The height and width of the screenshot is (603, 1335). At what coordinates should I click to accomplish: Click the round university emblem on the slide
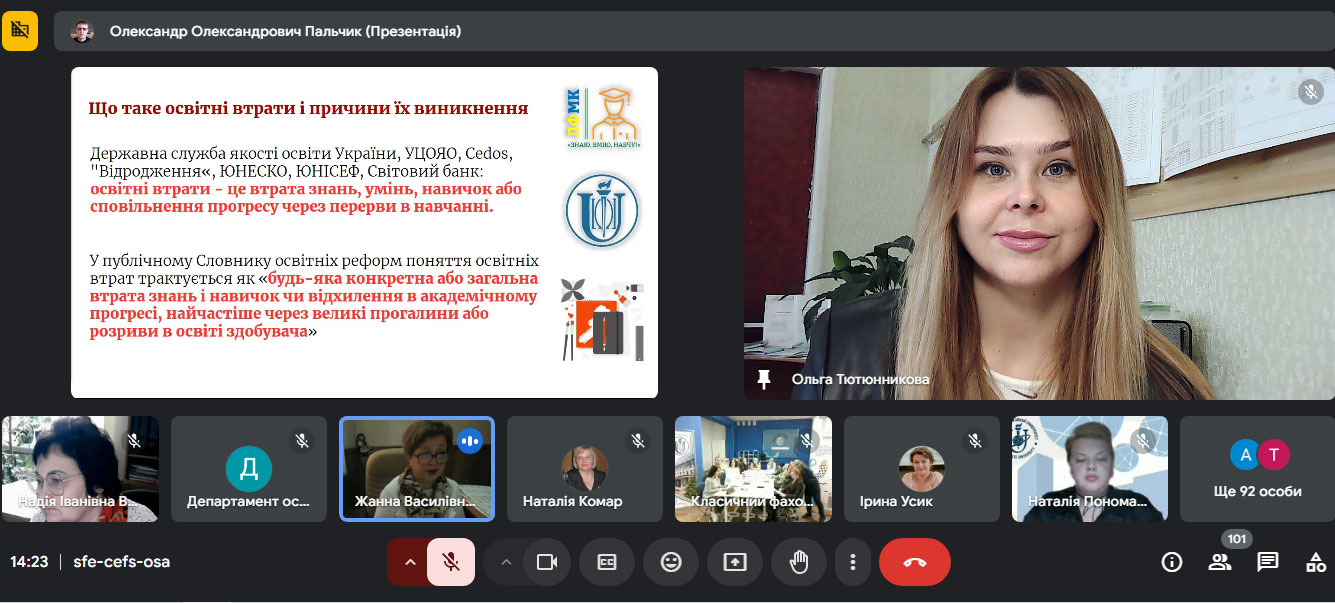tap(601, 210)
